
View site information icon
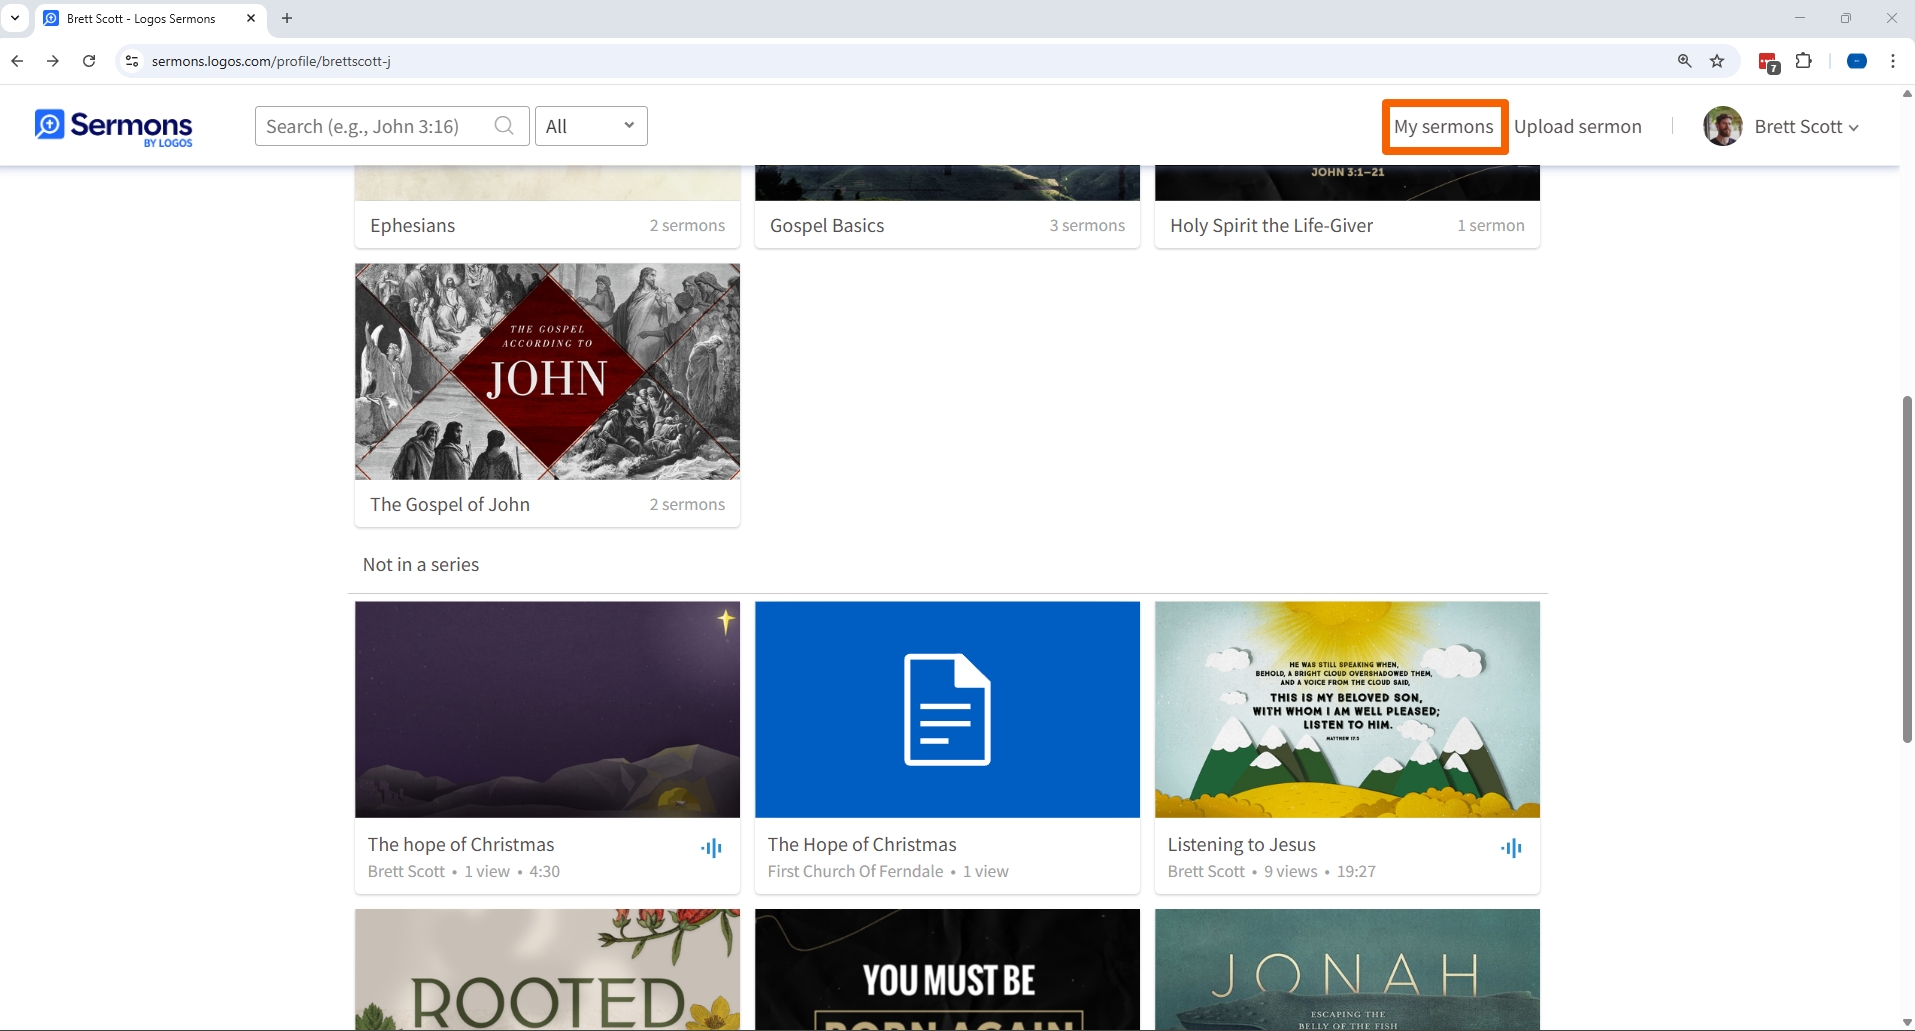(131, 61)
